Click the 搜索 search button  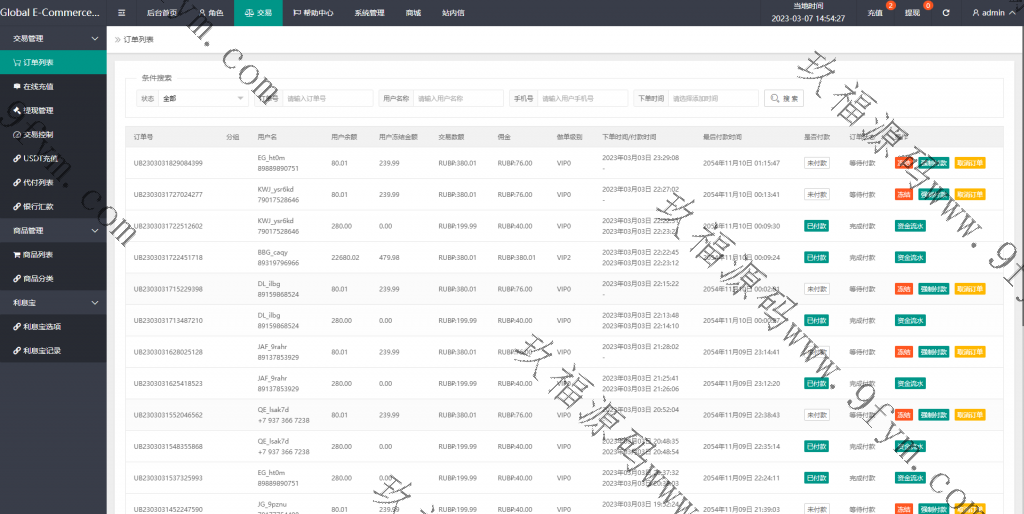point(784,98)
